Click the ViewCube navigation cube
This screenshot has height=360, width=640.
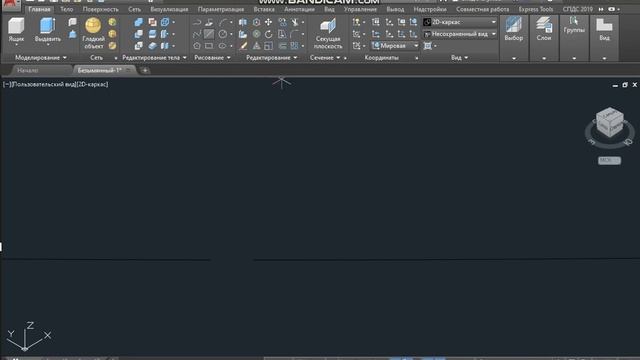pos(610,122)
